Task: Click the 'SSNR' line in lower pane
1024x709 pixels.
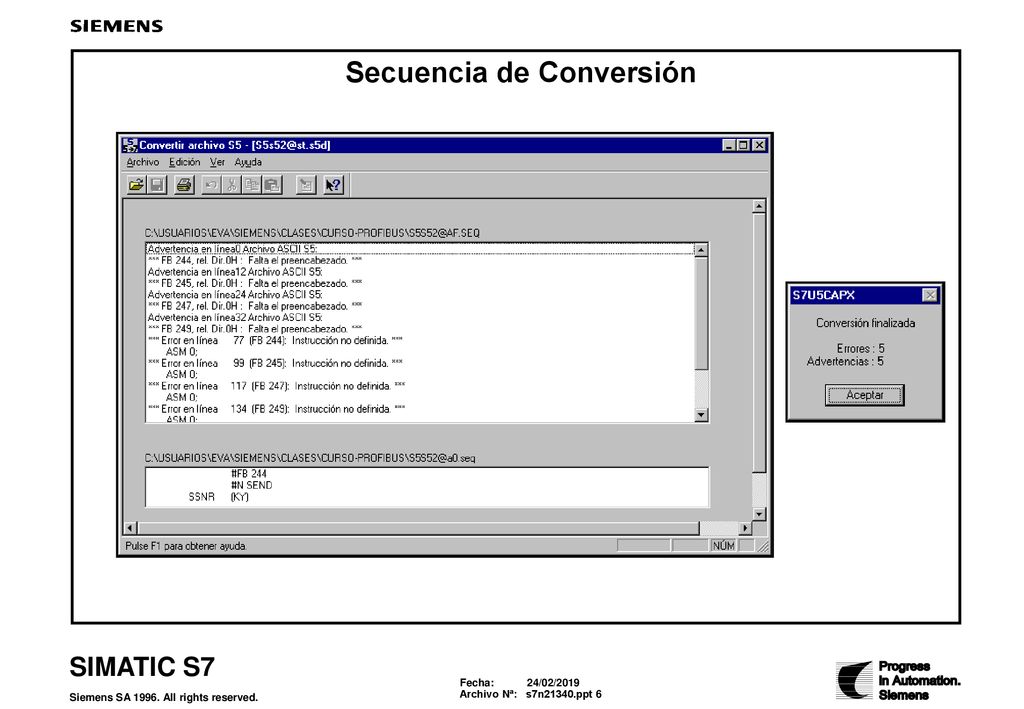Action: [x=218, y=497]
